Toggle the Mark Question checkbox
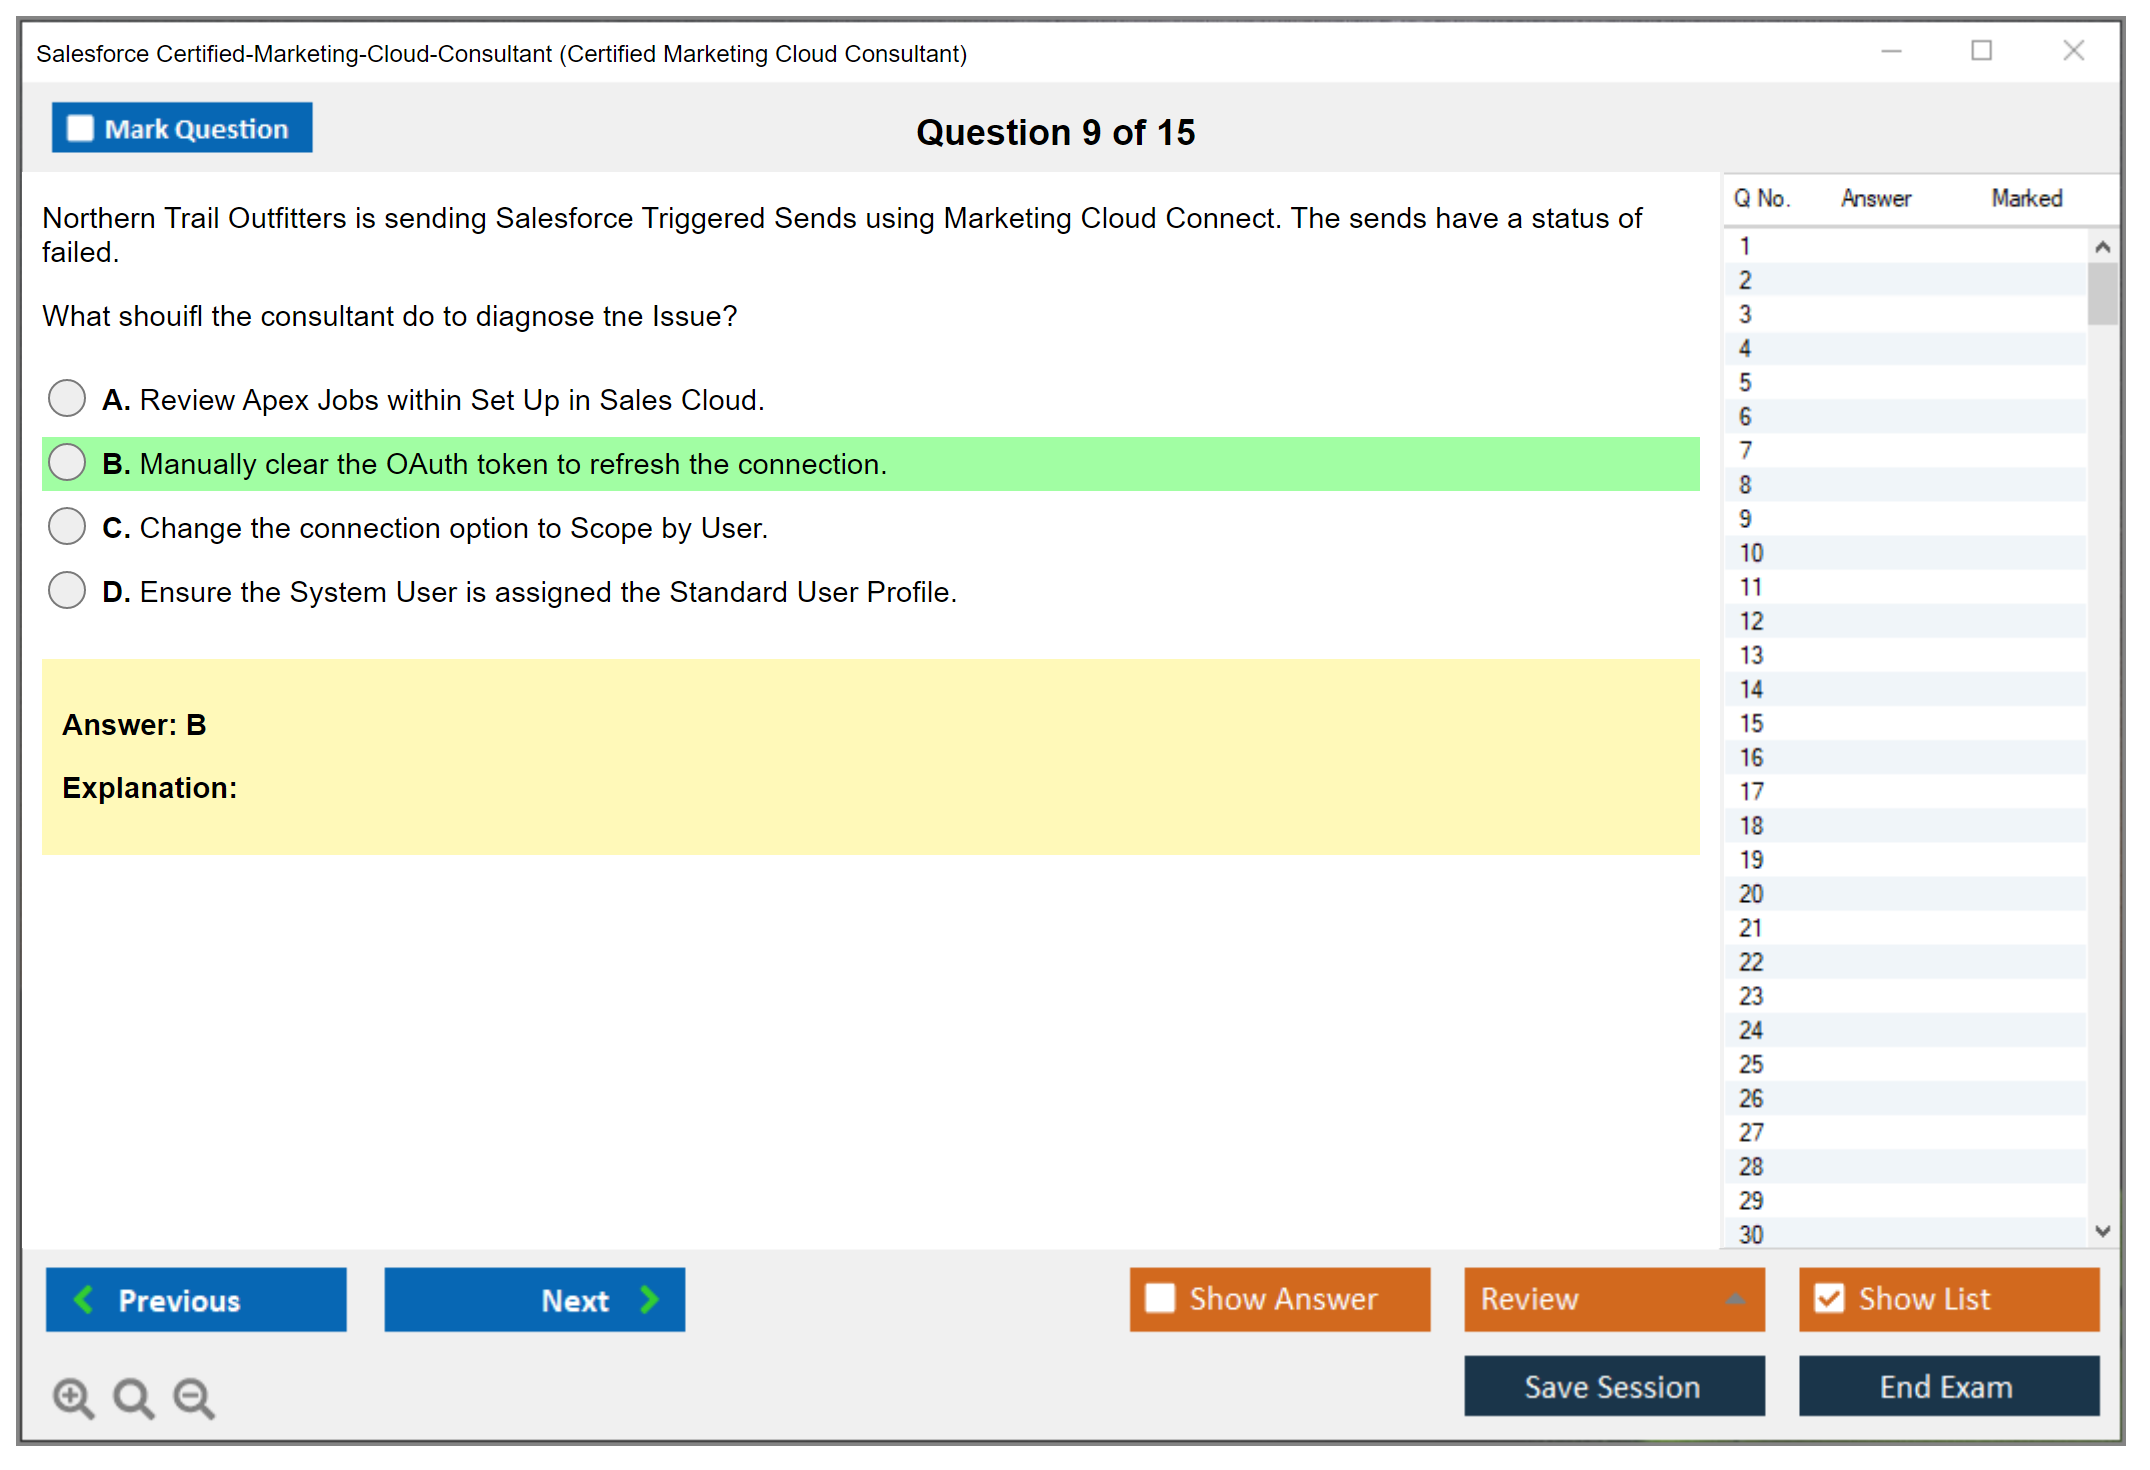Viewport: 2150px width, 1470px height. [x=80, y=128]
